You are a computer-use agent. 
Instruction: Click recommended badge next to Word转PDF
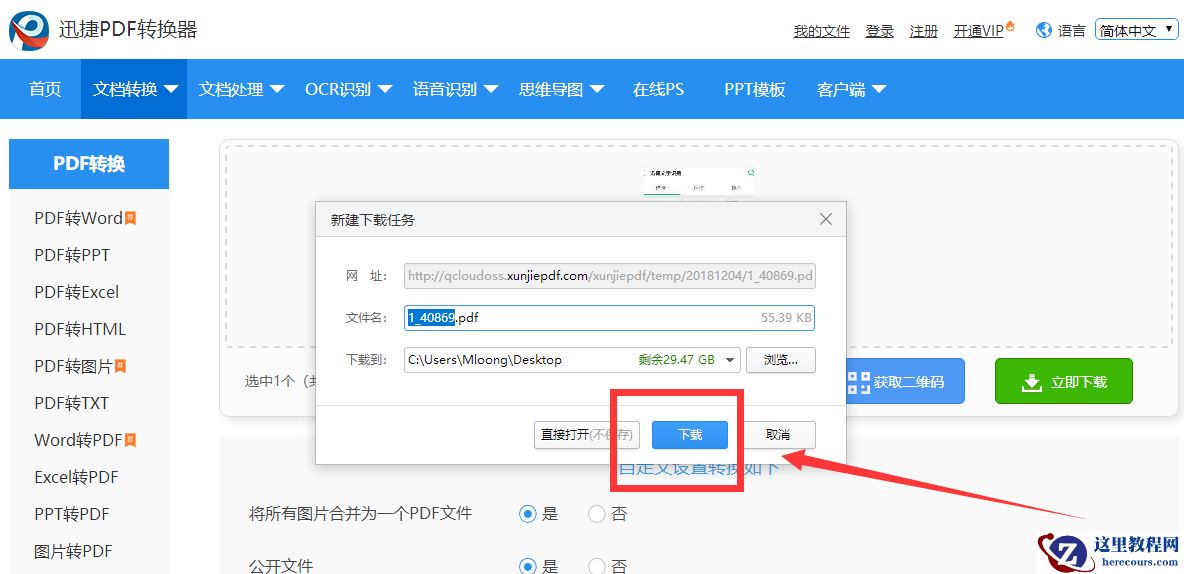131,440
